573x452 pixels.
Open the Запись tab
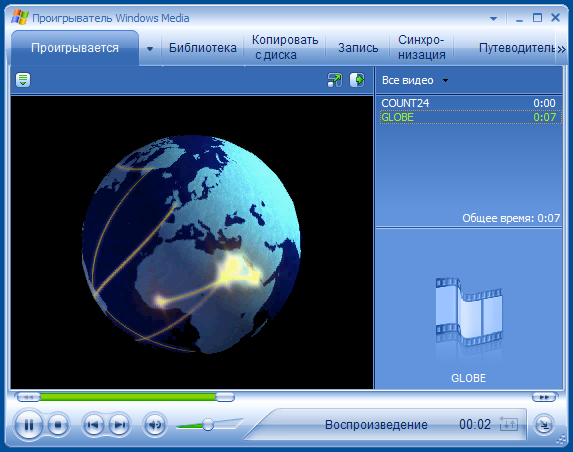[x=358, y=48]
